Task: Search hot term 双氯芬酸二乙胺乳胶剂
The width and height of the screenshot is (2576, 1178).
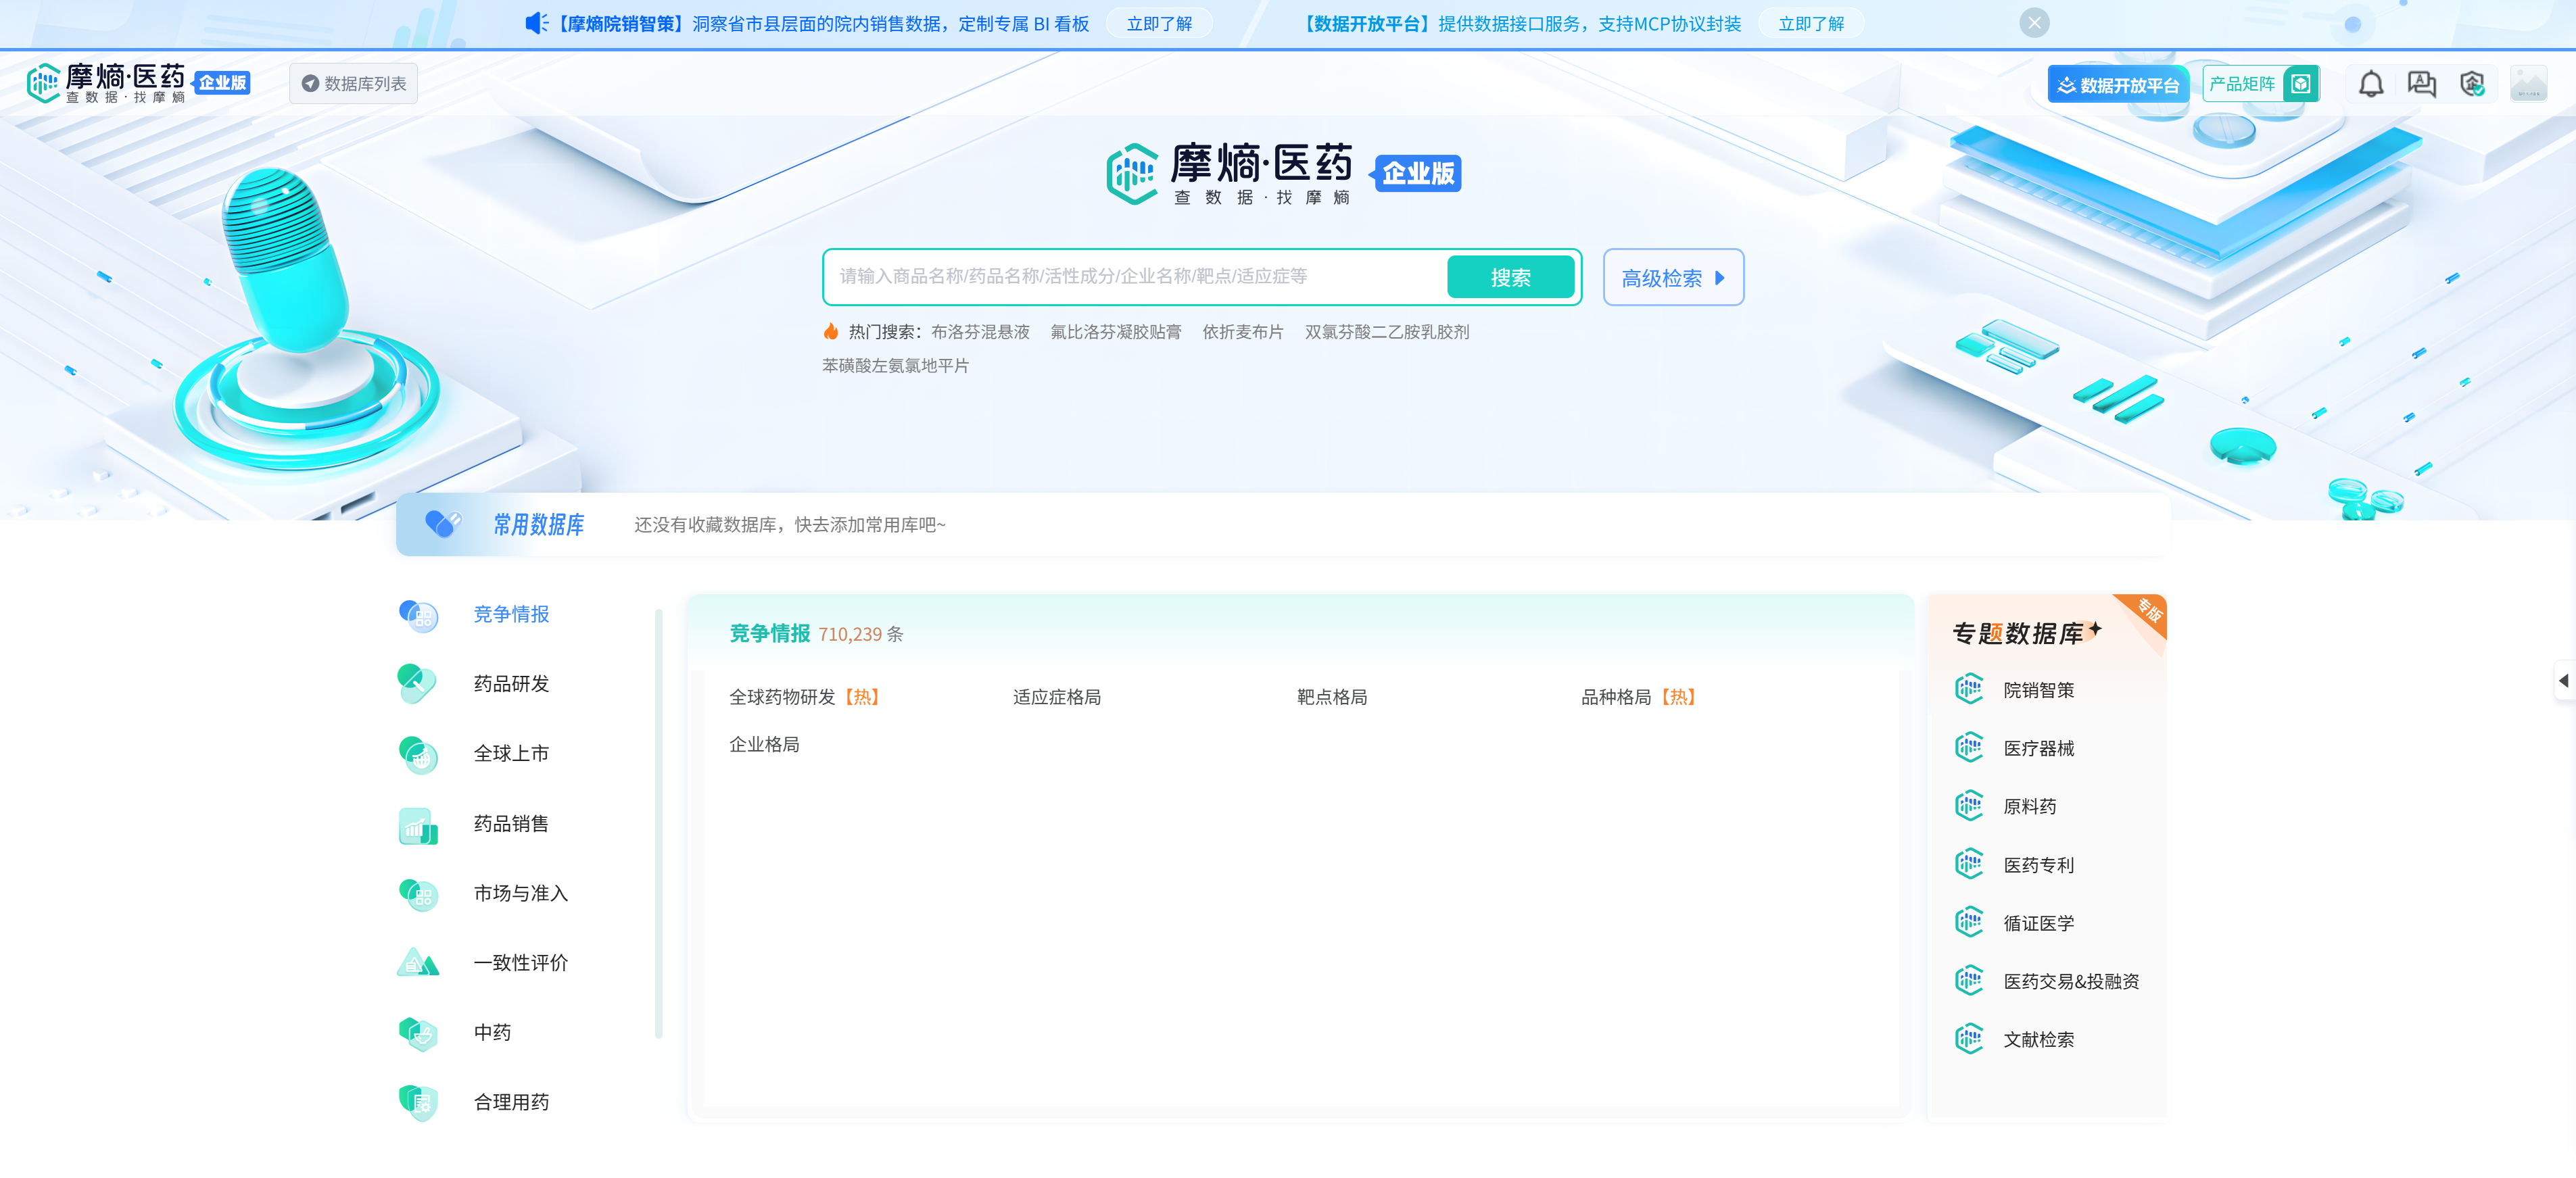Action: 1387,332
